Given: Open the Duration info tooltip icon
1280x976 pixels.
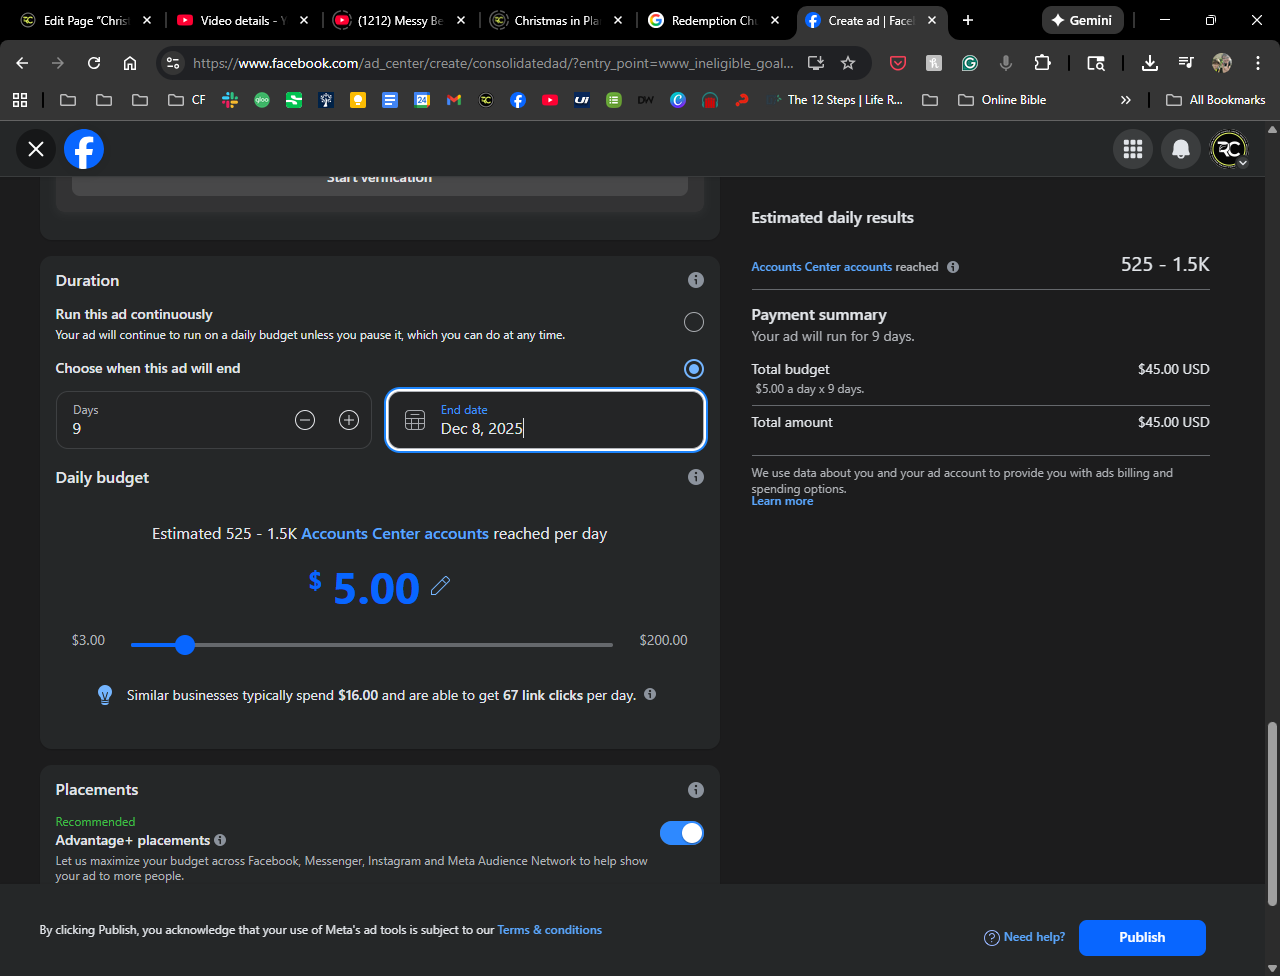Looking at the screenshot, I should click(x=696, y=281).
